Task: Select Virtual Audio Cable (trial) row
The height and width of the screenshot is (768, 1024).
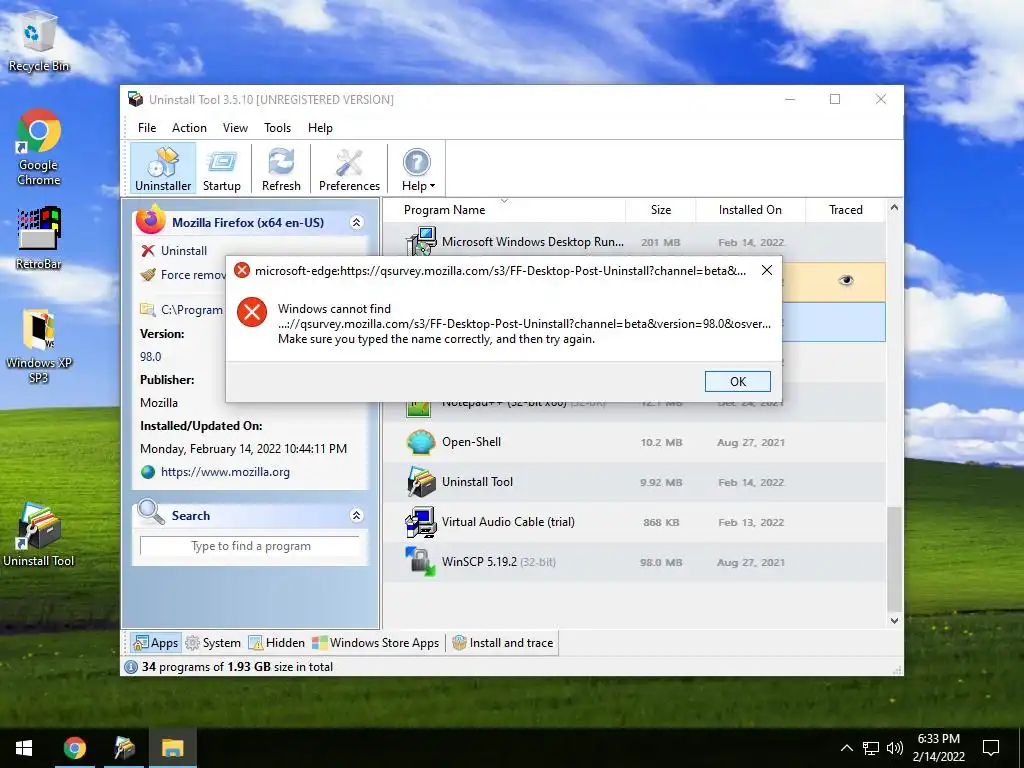Action: (x=633, y=522)
